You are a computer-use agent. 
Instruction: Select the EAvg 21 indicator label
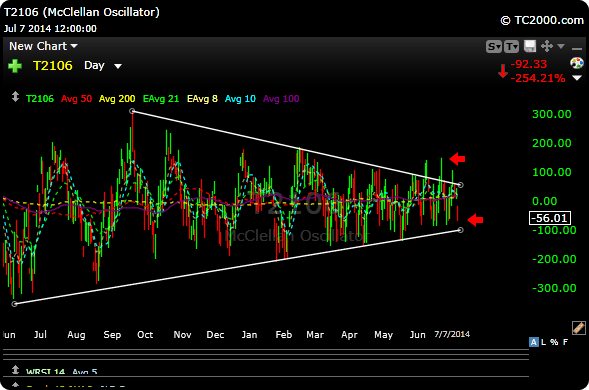click(x=161, y=99)
